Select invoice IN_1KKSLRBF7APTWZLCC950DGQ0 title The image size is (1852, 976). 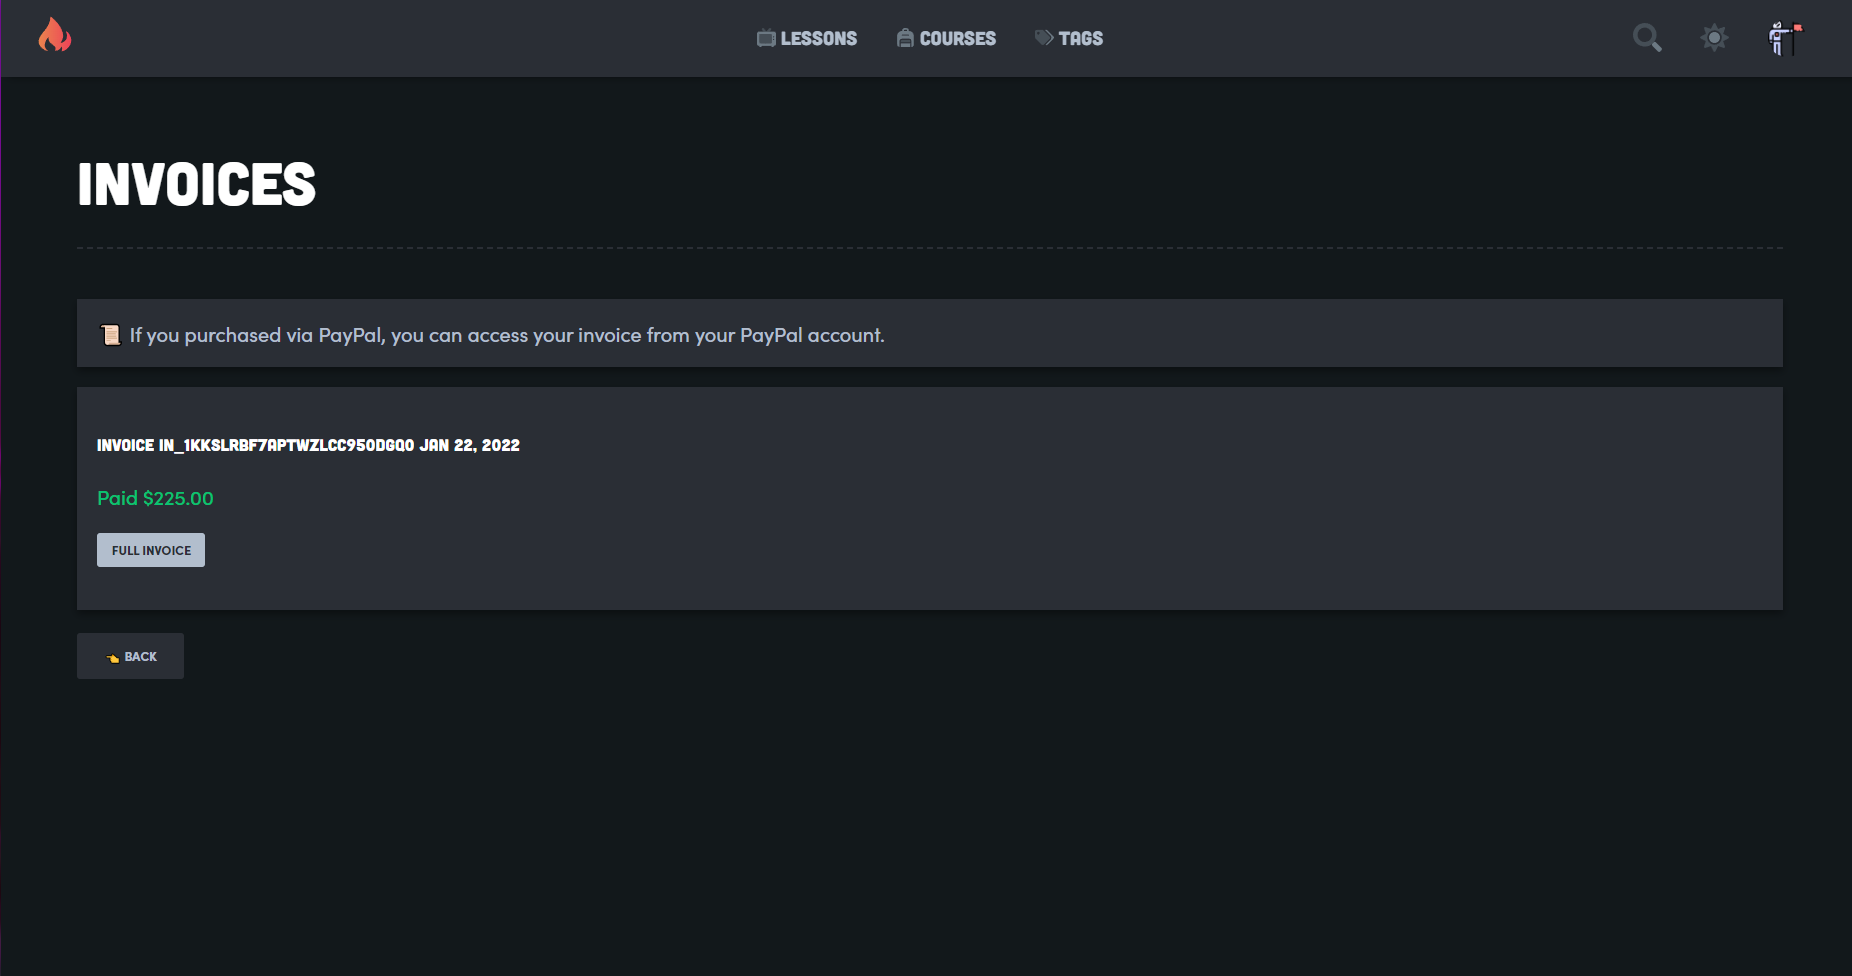[x=307, y=445]
